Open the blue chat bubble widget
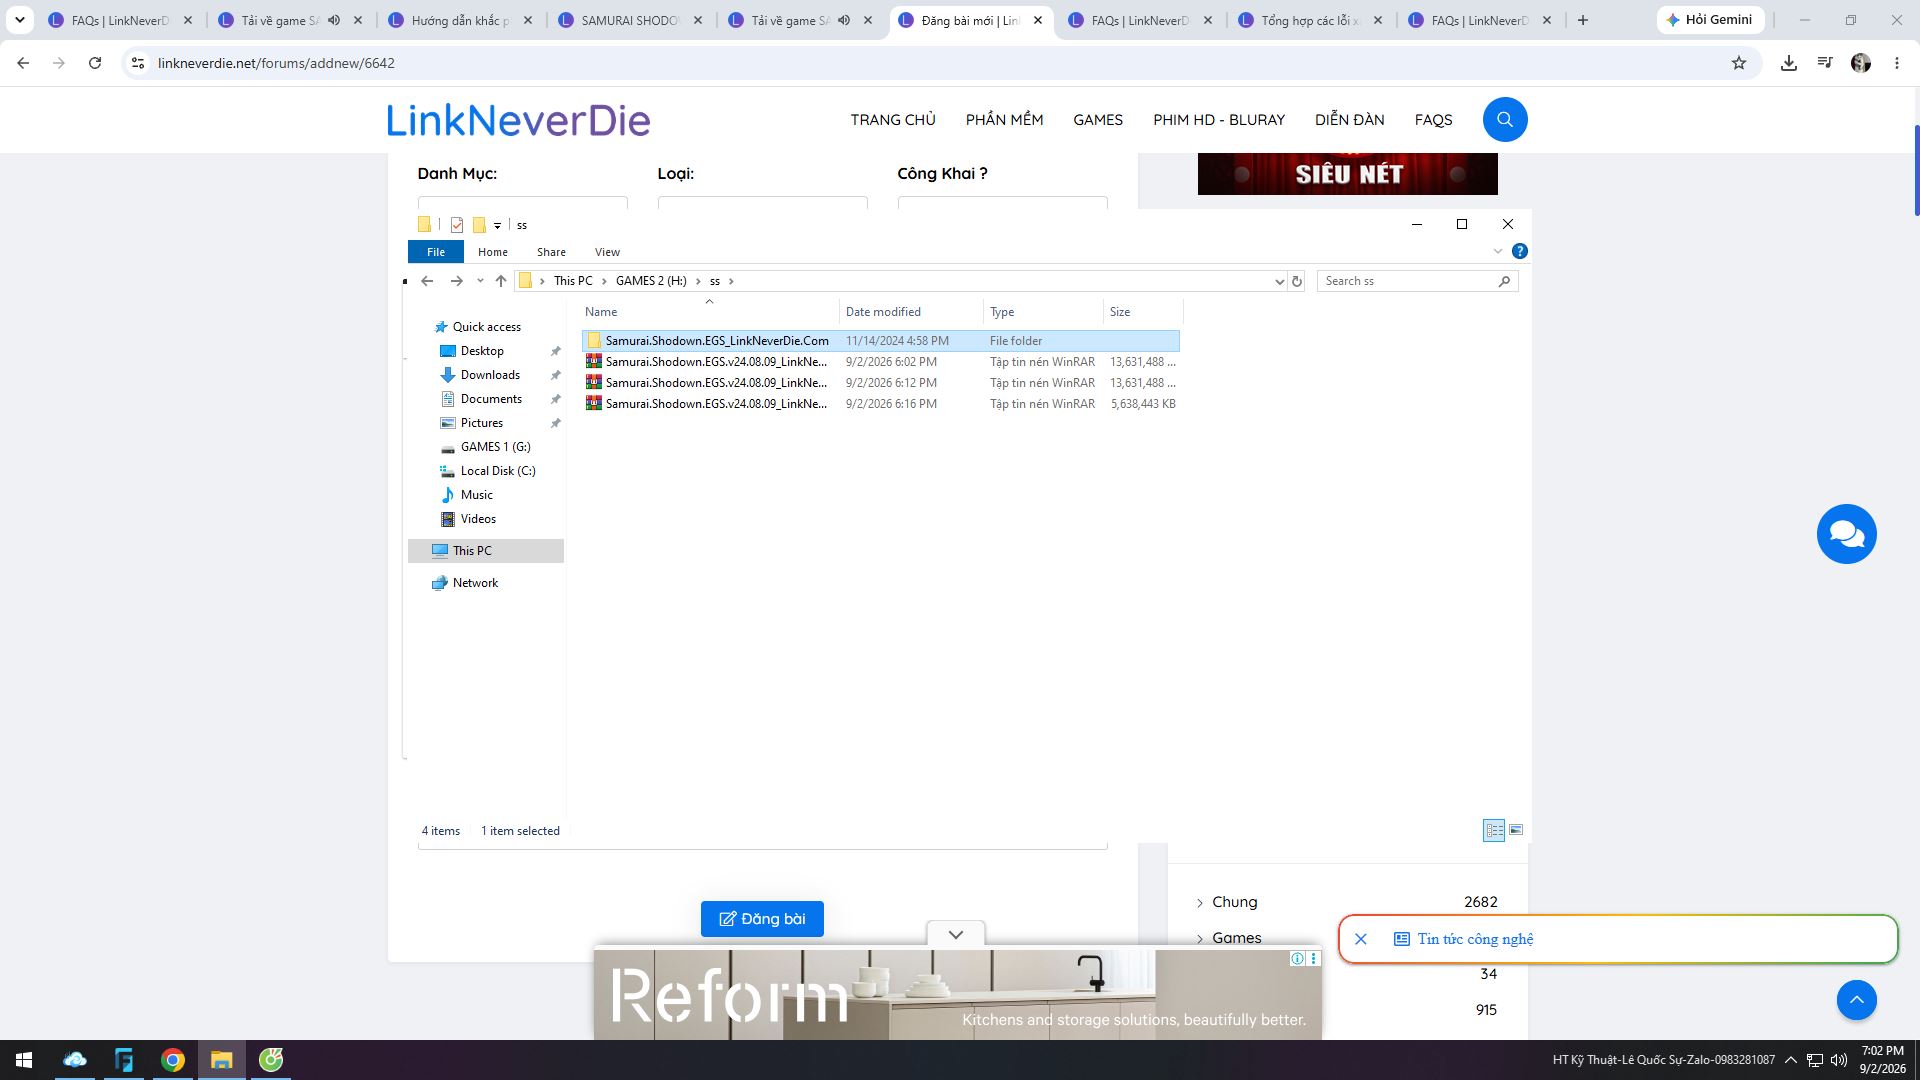The height and width of the screenshot is (1080, 1920). [1846, 534]
